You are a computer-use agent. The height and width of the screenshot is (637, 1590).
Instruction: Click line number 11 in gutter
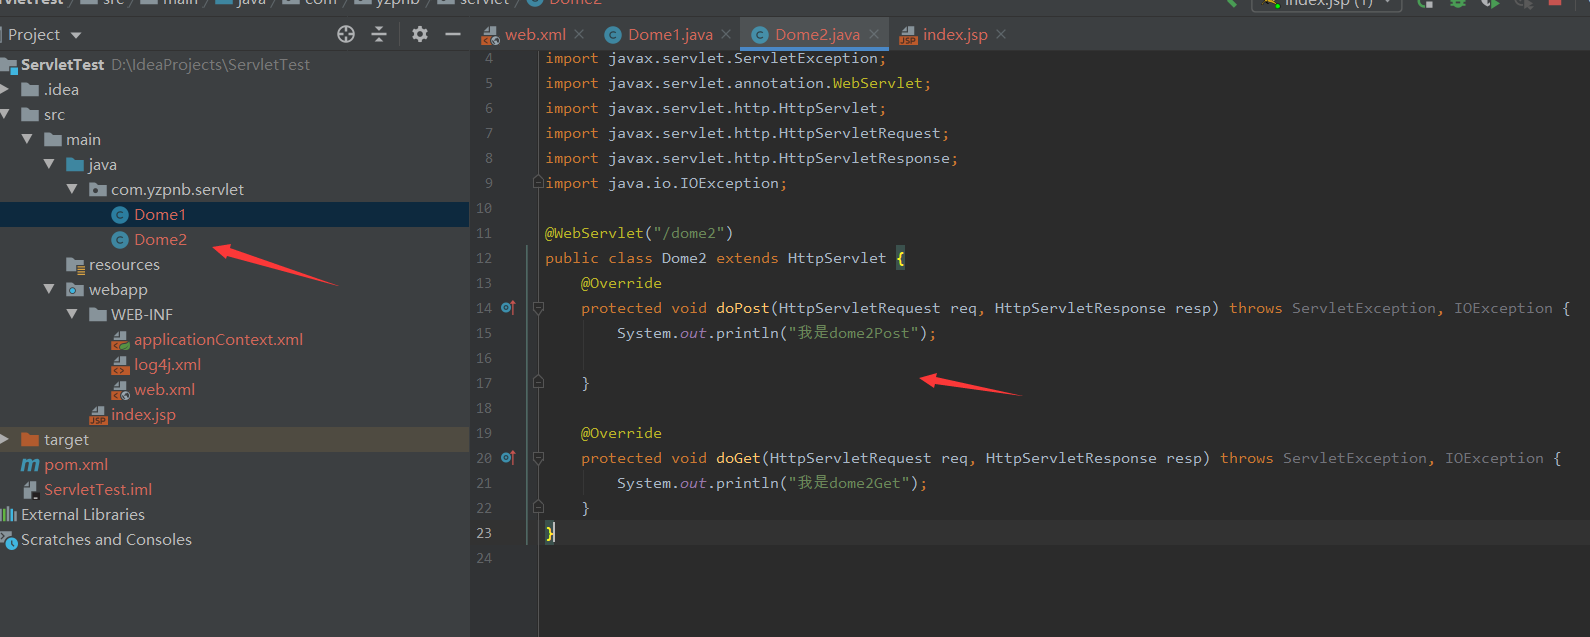[484, 233]
